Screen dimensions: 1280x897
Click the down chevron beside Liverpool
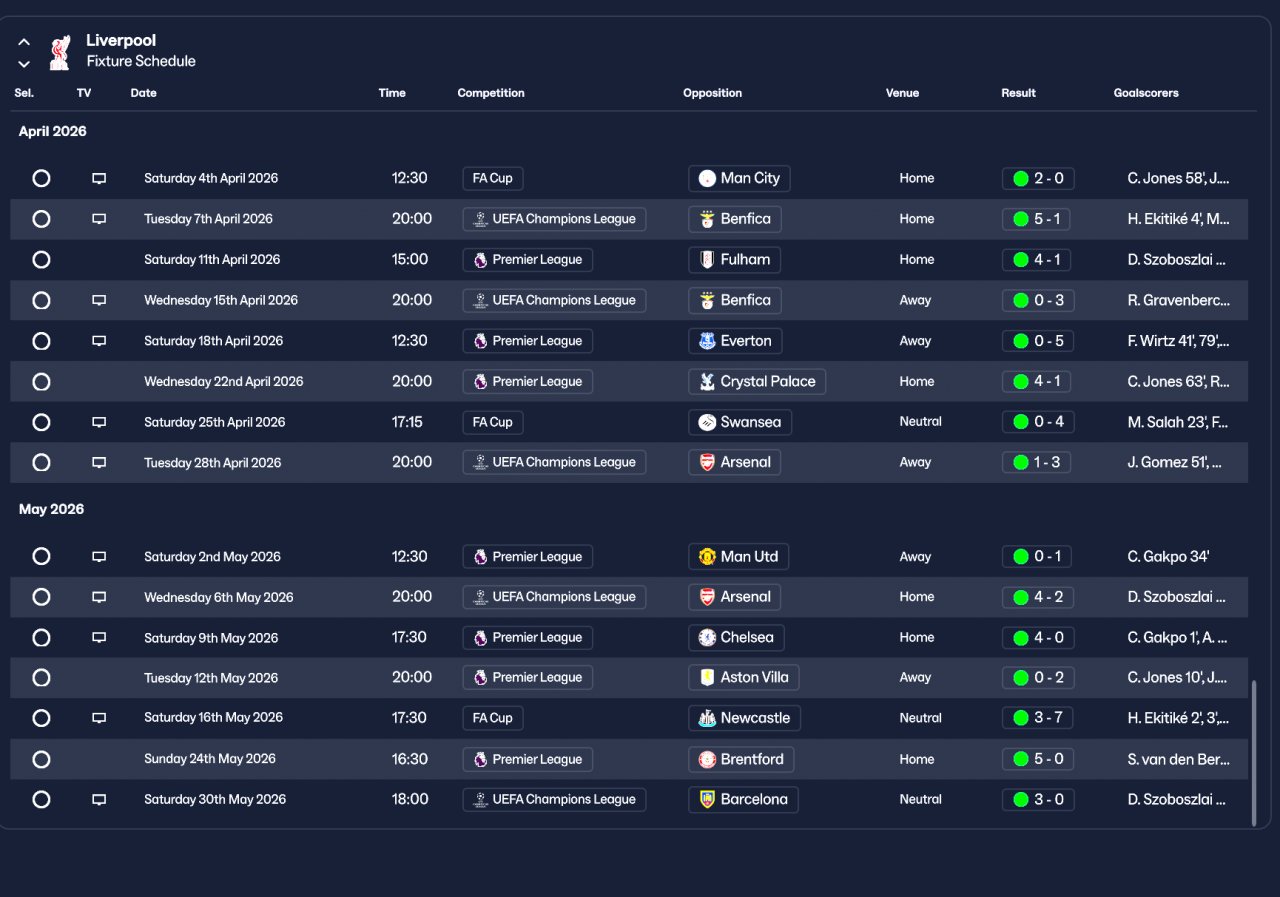[24, 64]
